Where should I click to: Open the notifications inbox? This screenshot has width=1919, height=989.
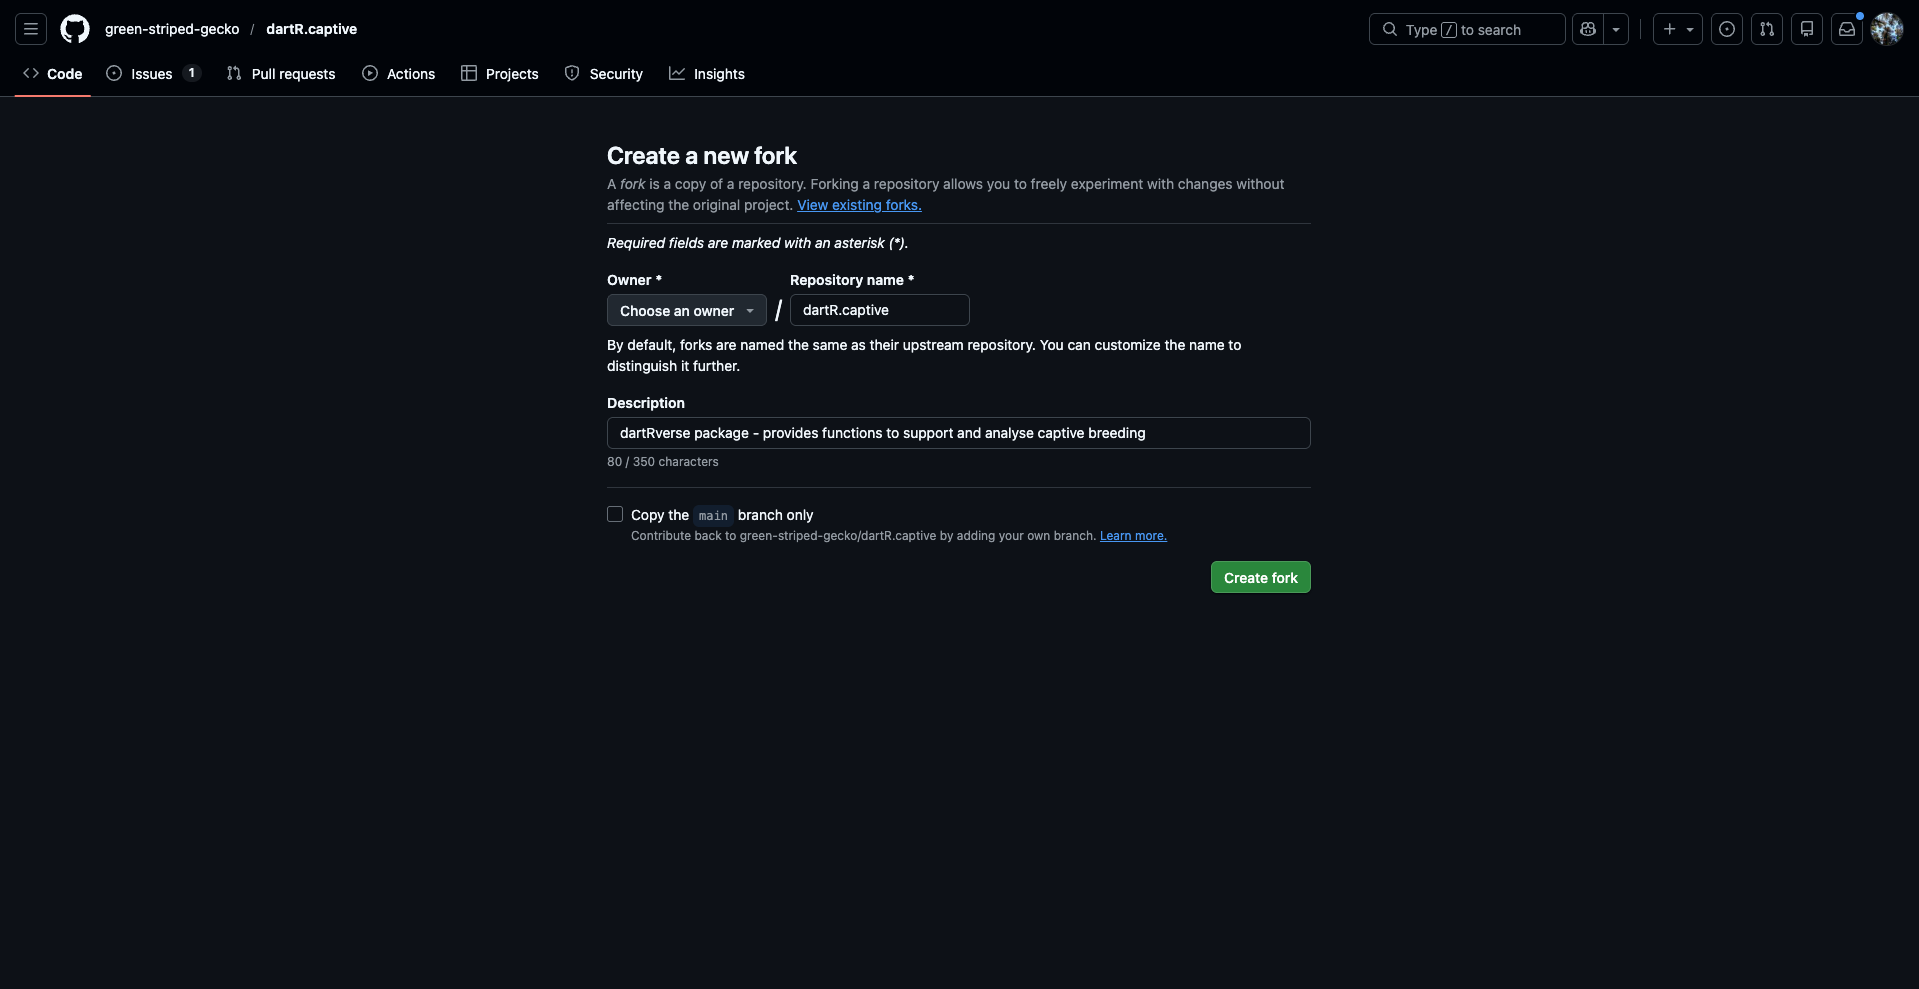(x=1847, y=29)
